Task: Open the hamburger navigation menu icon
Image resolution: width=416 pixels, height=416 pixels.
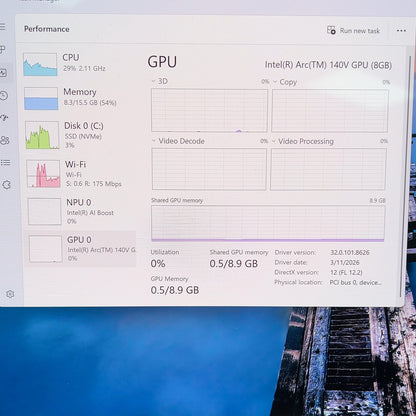Action: pos(3,27)
